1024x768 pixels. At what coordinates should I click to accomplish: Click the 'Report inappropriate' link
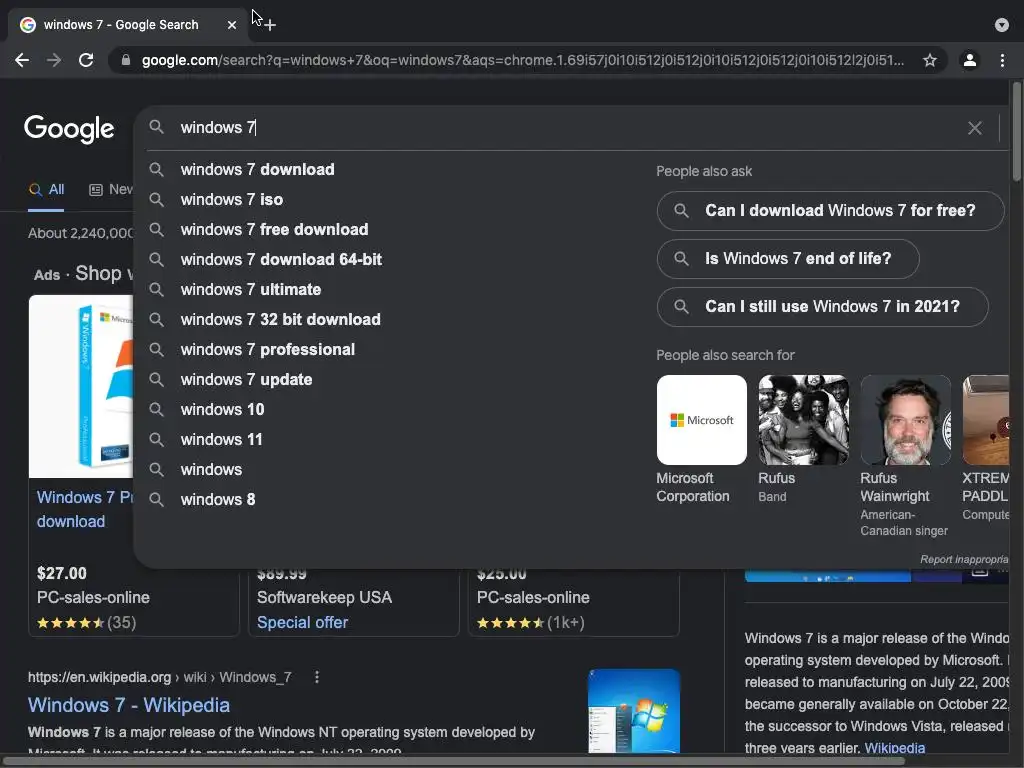coord(965,560)
